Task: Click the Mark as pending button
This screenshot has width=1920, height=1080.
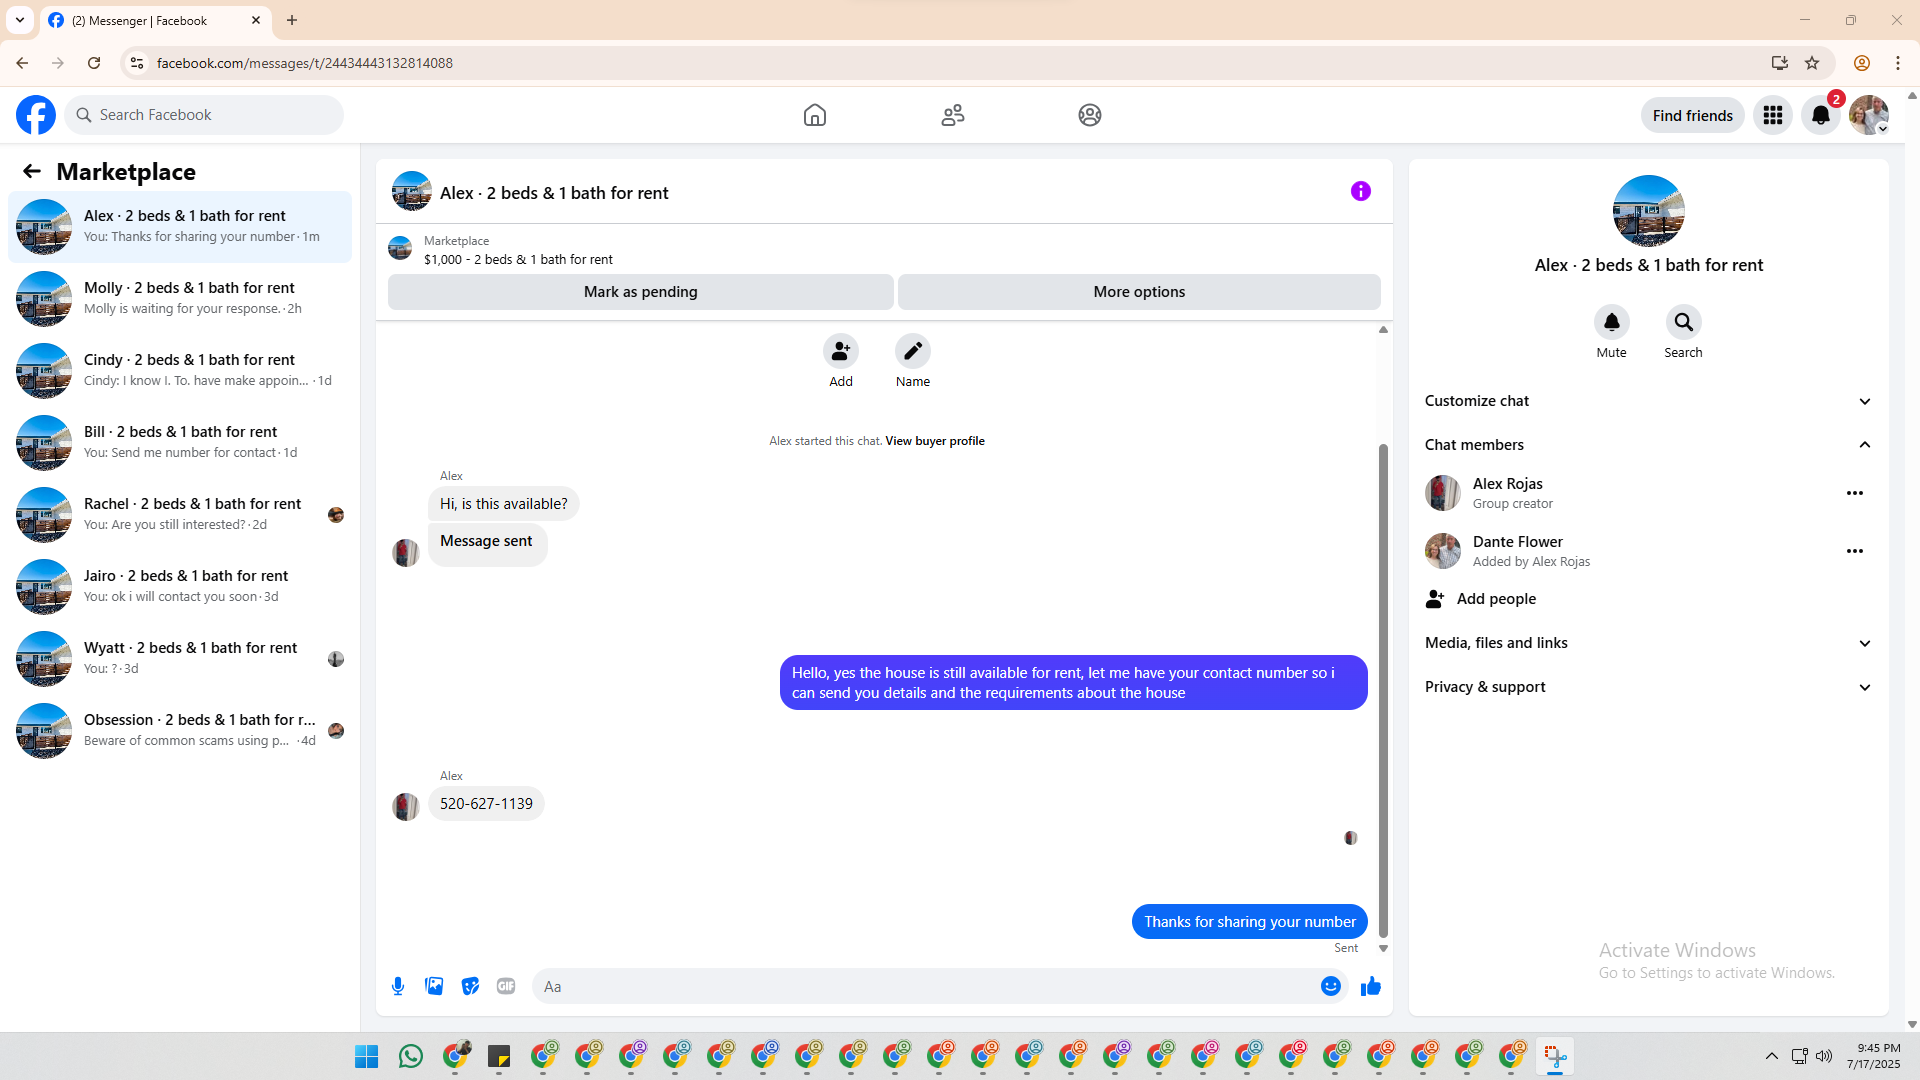Action: tap(641, 292)
